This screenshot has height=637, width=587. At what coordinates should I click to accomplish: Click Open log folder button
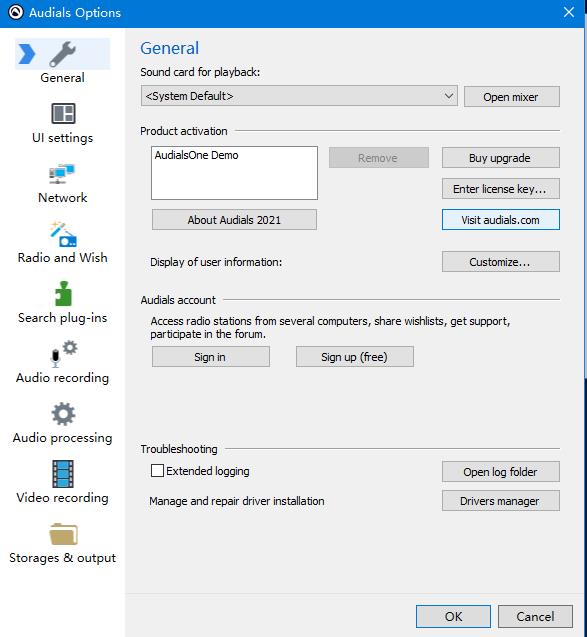point(500,472)
